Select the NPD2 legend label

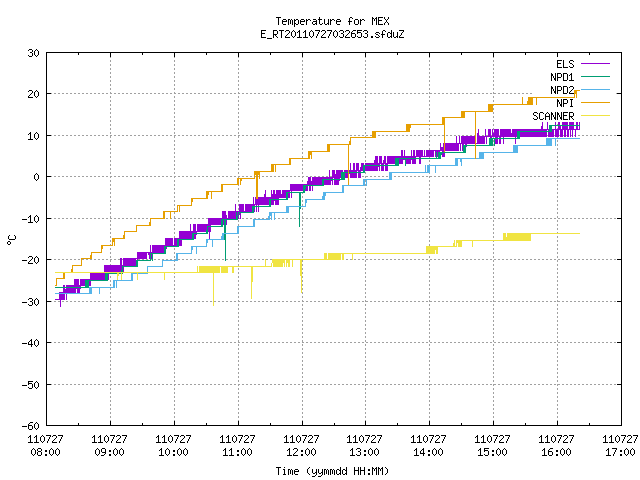tap(562, 90)
